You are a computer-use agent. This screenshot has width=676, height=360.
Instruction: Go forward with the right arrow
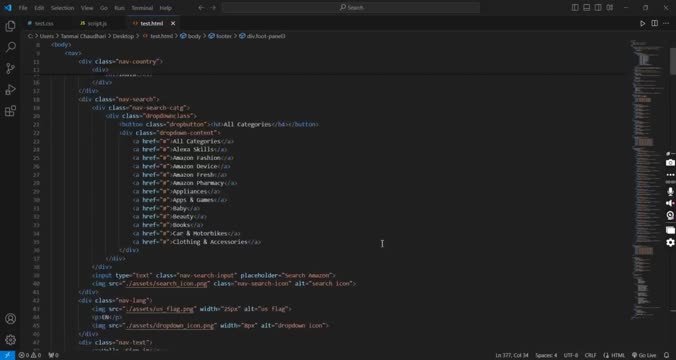(x=213, y=7)
